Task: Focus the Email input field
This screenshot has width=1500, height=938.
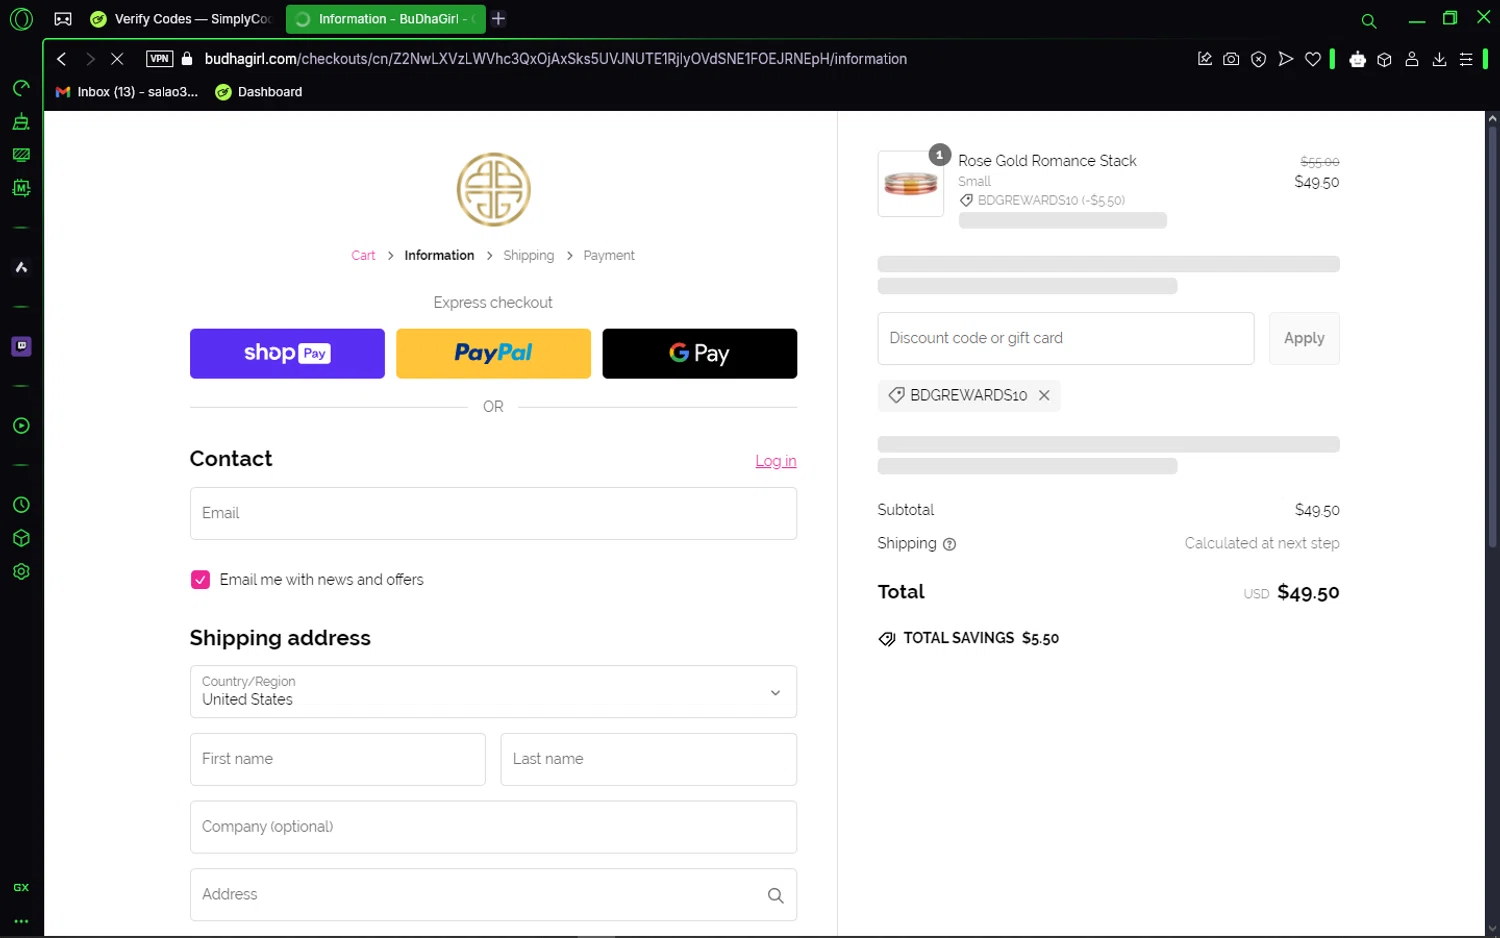Action: (493, 513)
